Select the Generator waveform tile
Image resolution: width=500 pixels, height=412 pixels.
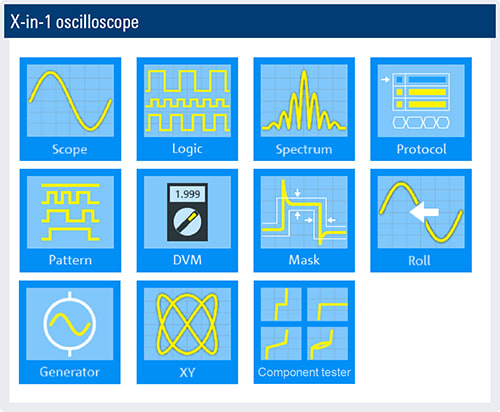[70, 332]
